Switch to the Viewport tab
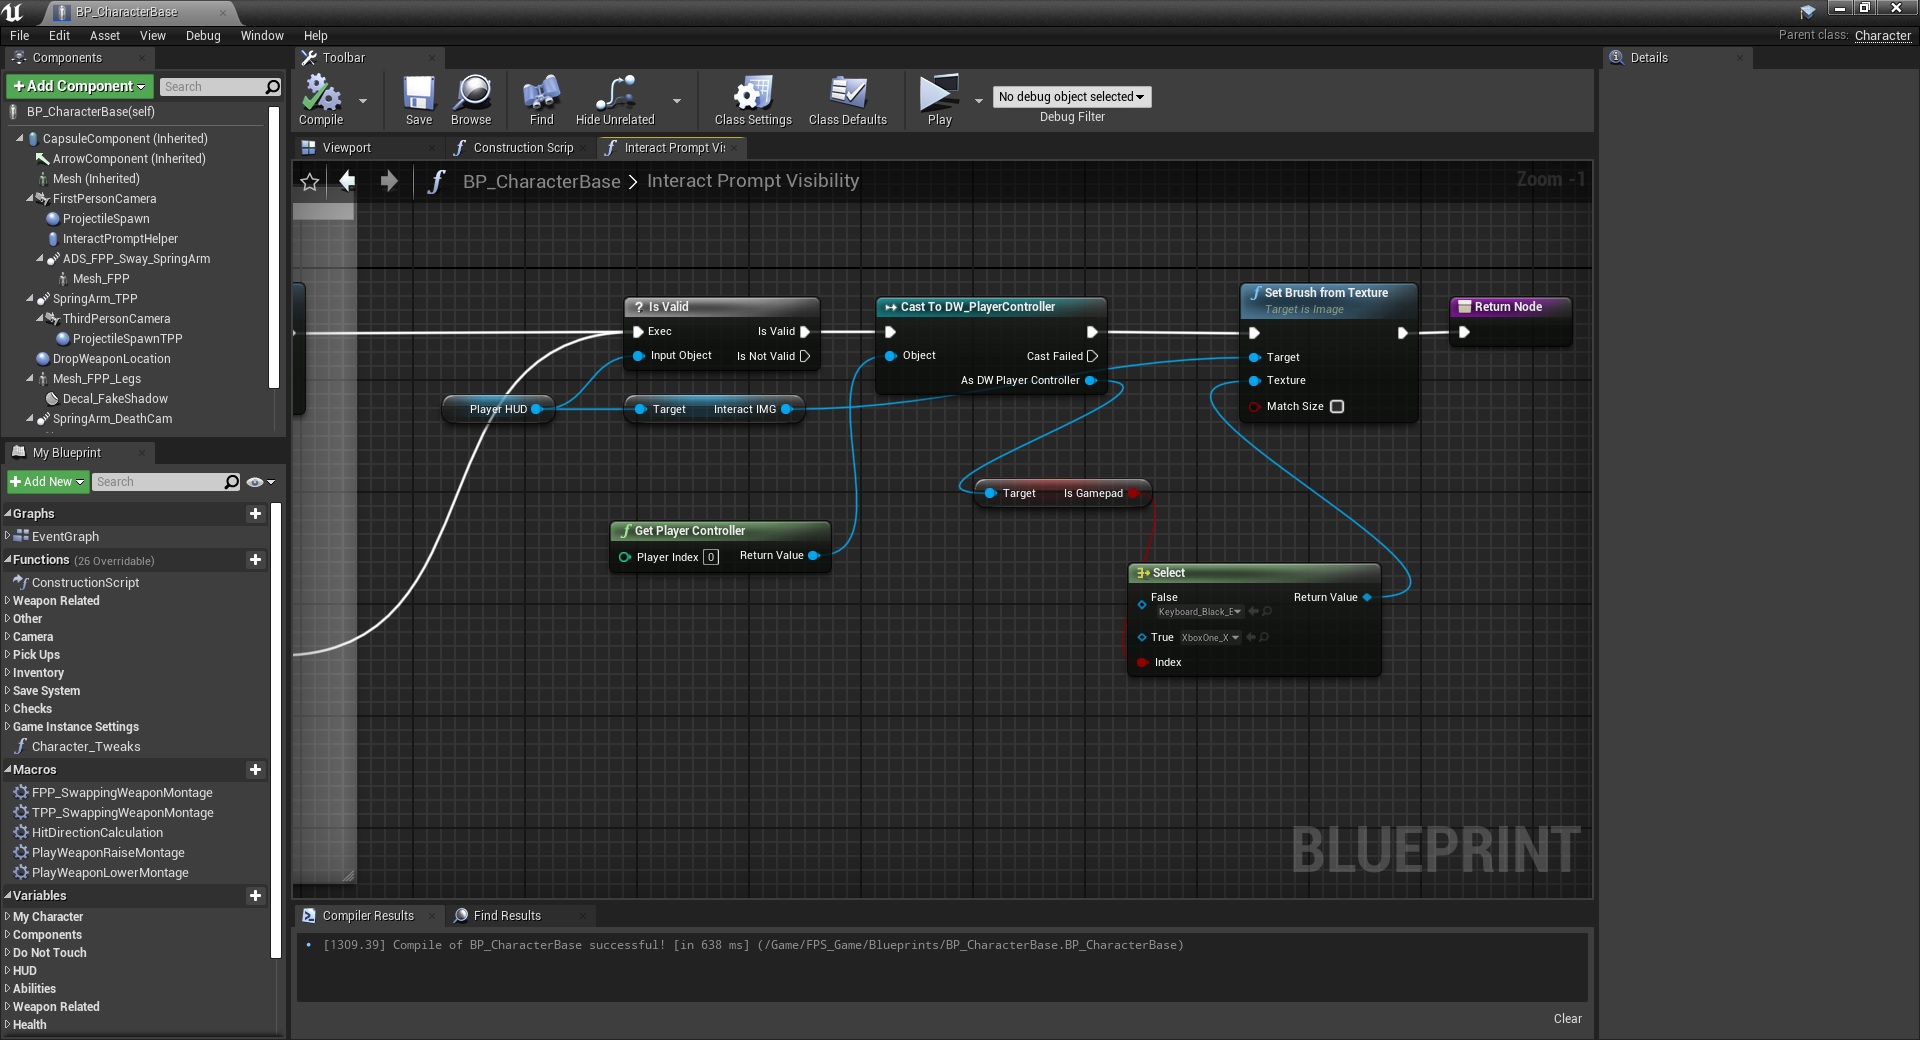 346,148
